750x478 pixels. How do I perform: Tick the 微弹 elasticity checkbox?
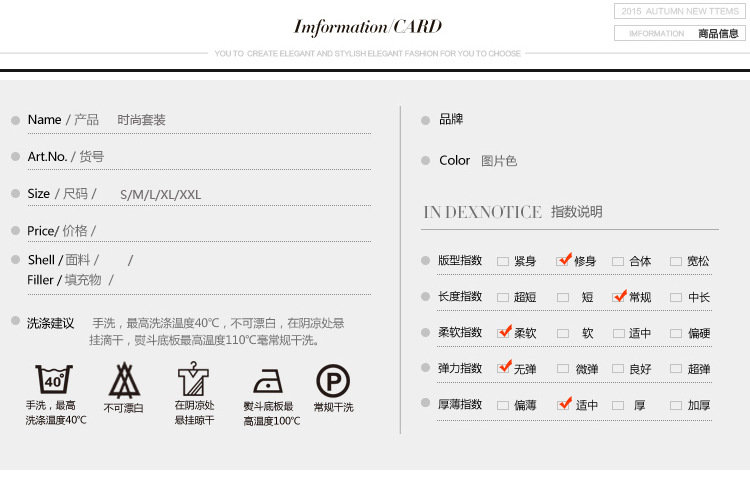pyautogui.click(x=563, y=369)
